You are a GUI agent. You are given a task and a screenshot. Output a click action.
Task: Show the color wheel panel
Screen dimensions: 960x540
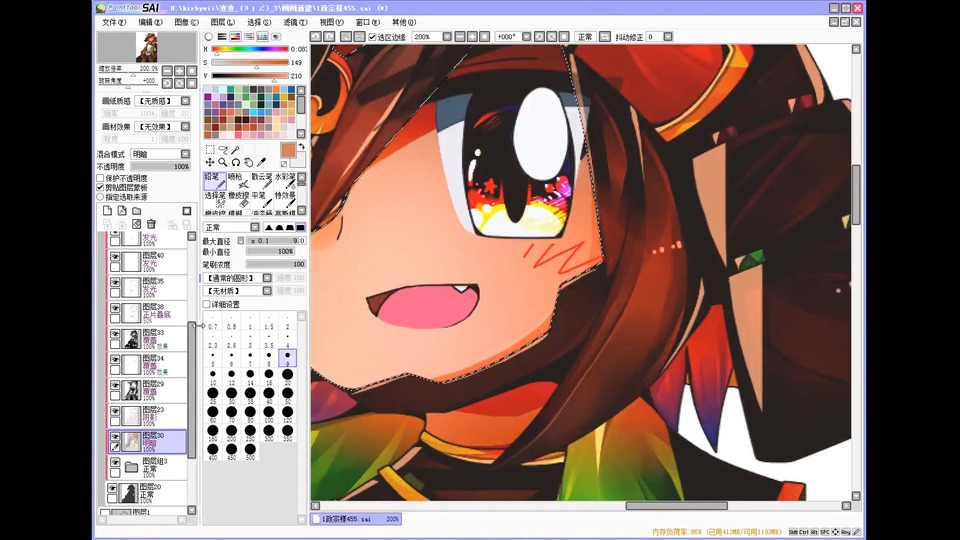(209, 37)
